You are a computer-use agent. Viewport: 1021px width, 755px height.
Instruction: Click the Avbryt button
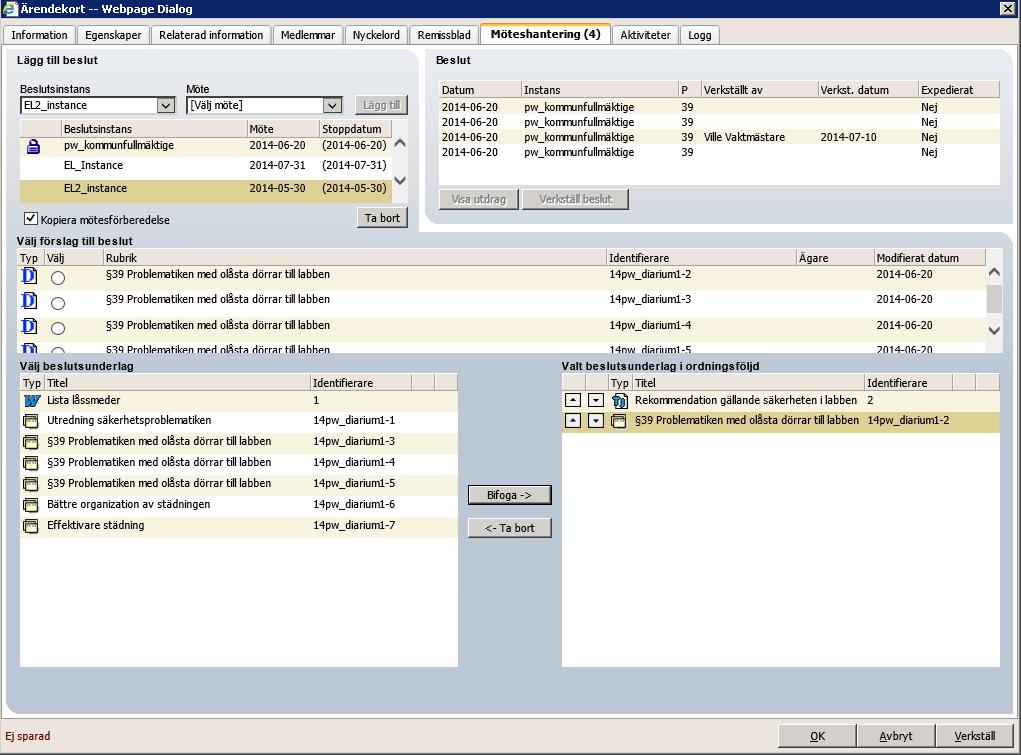[x=896, y=736]
